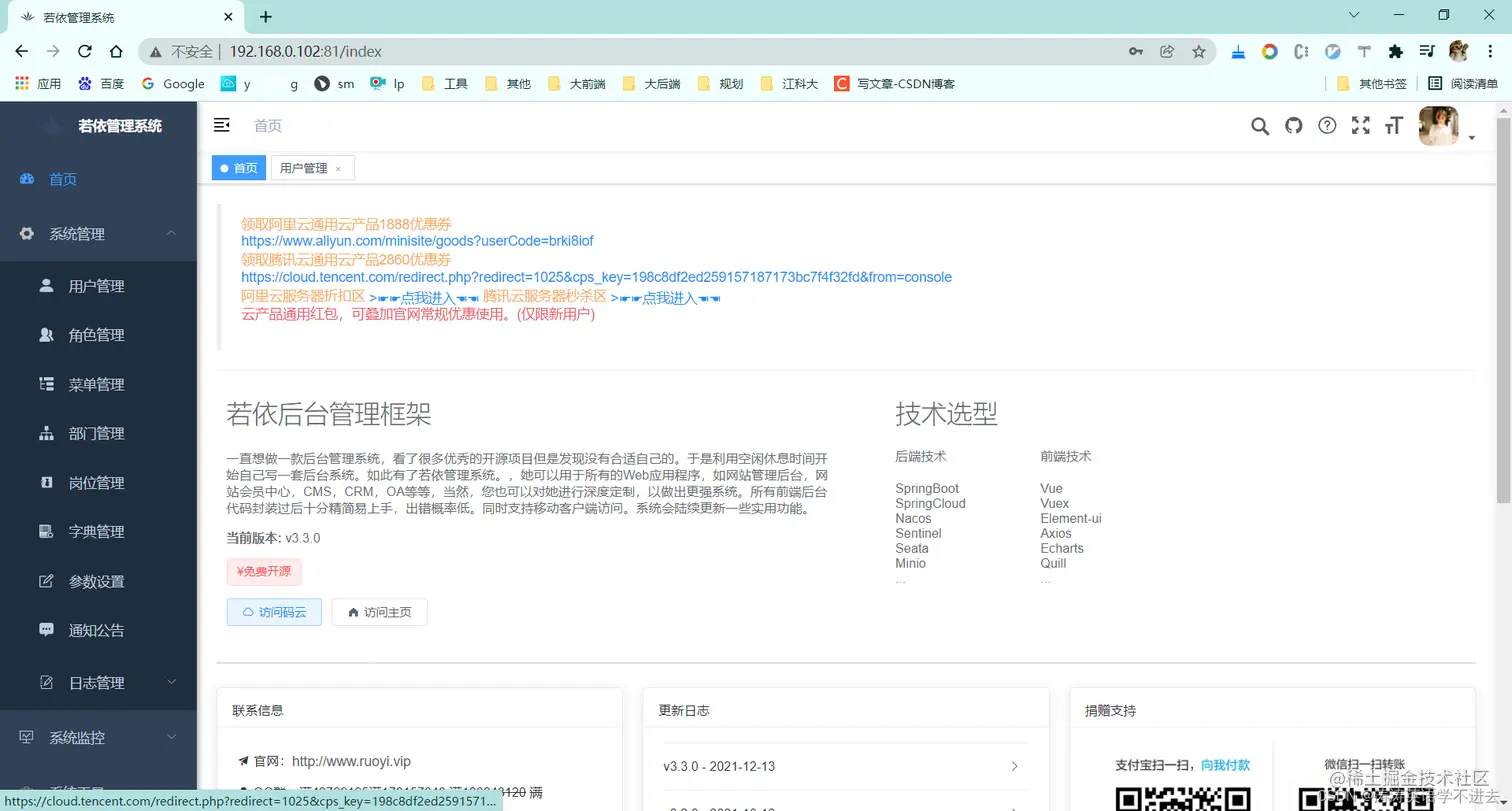Click the 参数设置 edit icon in sidebar

[x=45, y=581]
